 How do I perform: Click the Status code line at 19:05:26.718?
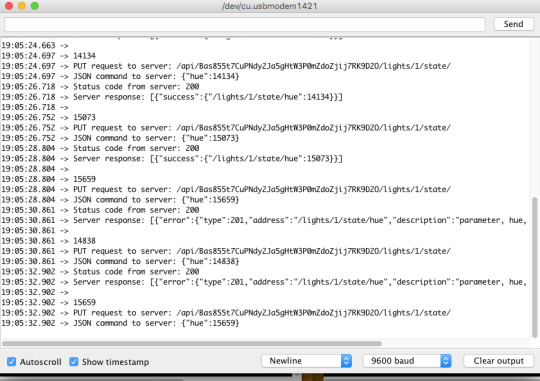(100, 86)
